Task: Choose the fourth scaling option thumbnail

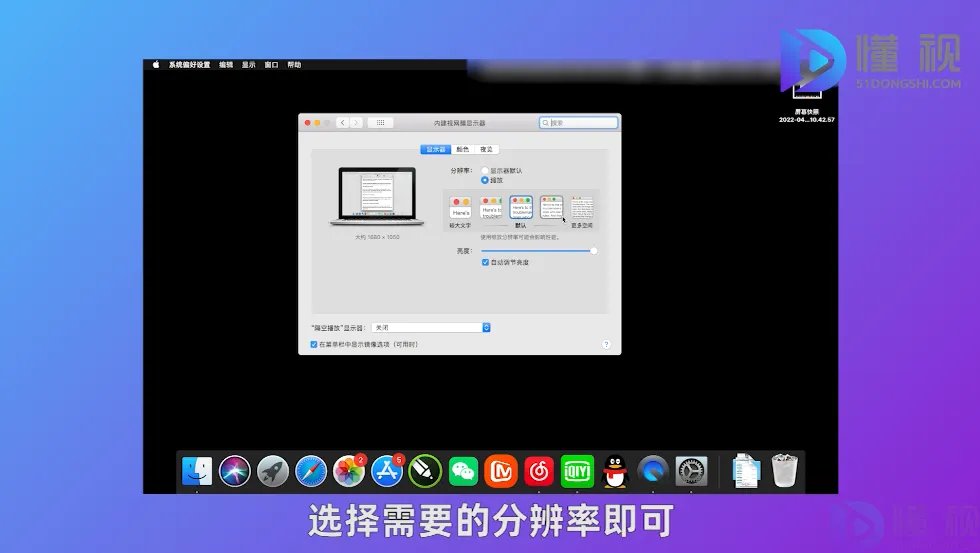Action: [x=551, y=207]
